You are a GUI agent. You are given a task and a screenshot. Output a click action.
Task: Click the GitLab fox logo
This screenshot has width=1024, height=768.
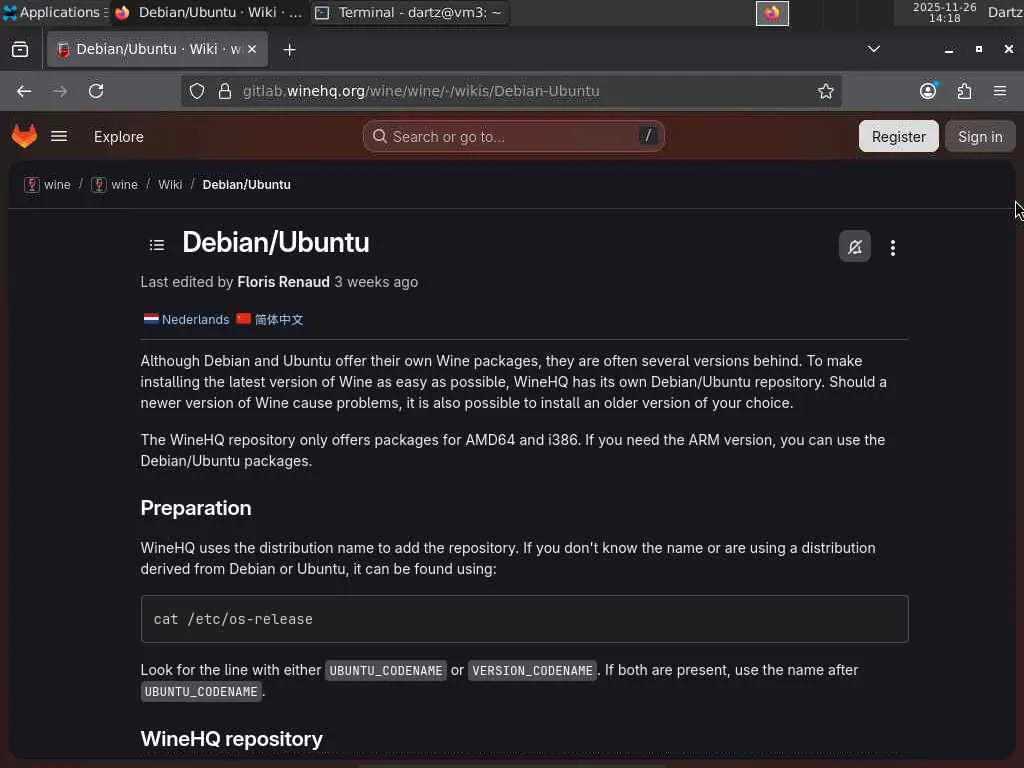coord(25,136)
